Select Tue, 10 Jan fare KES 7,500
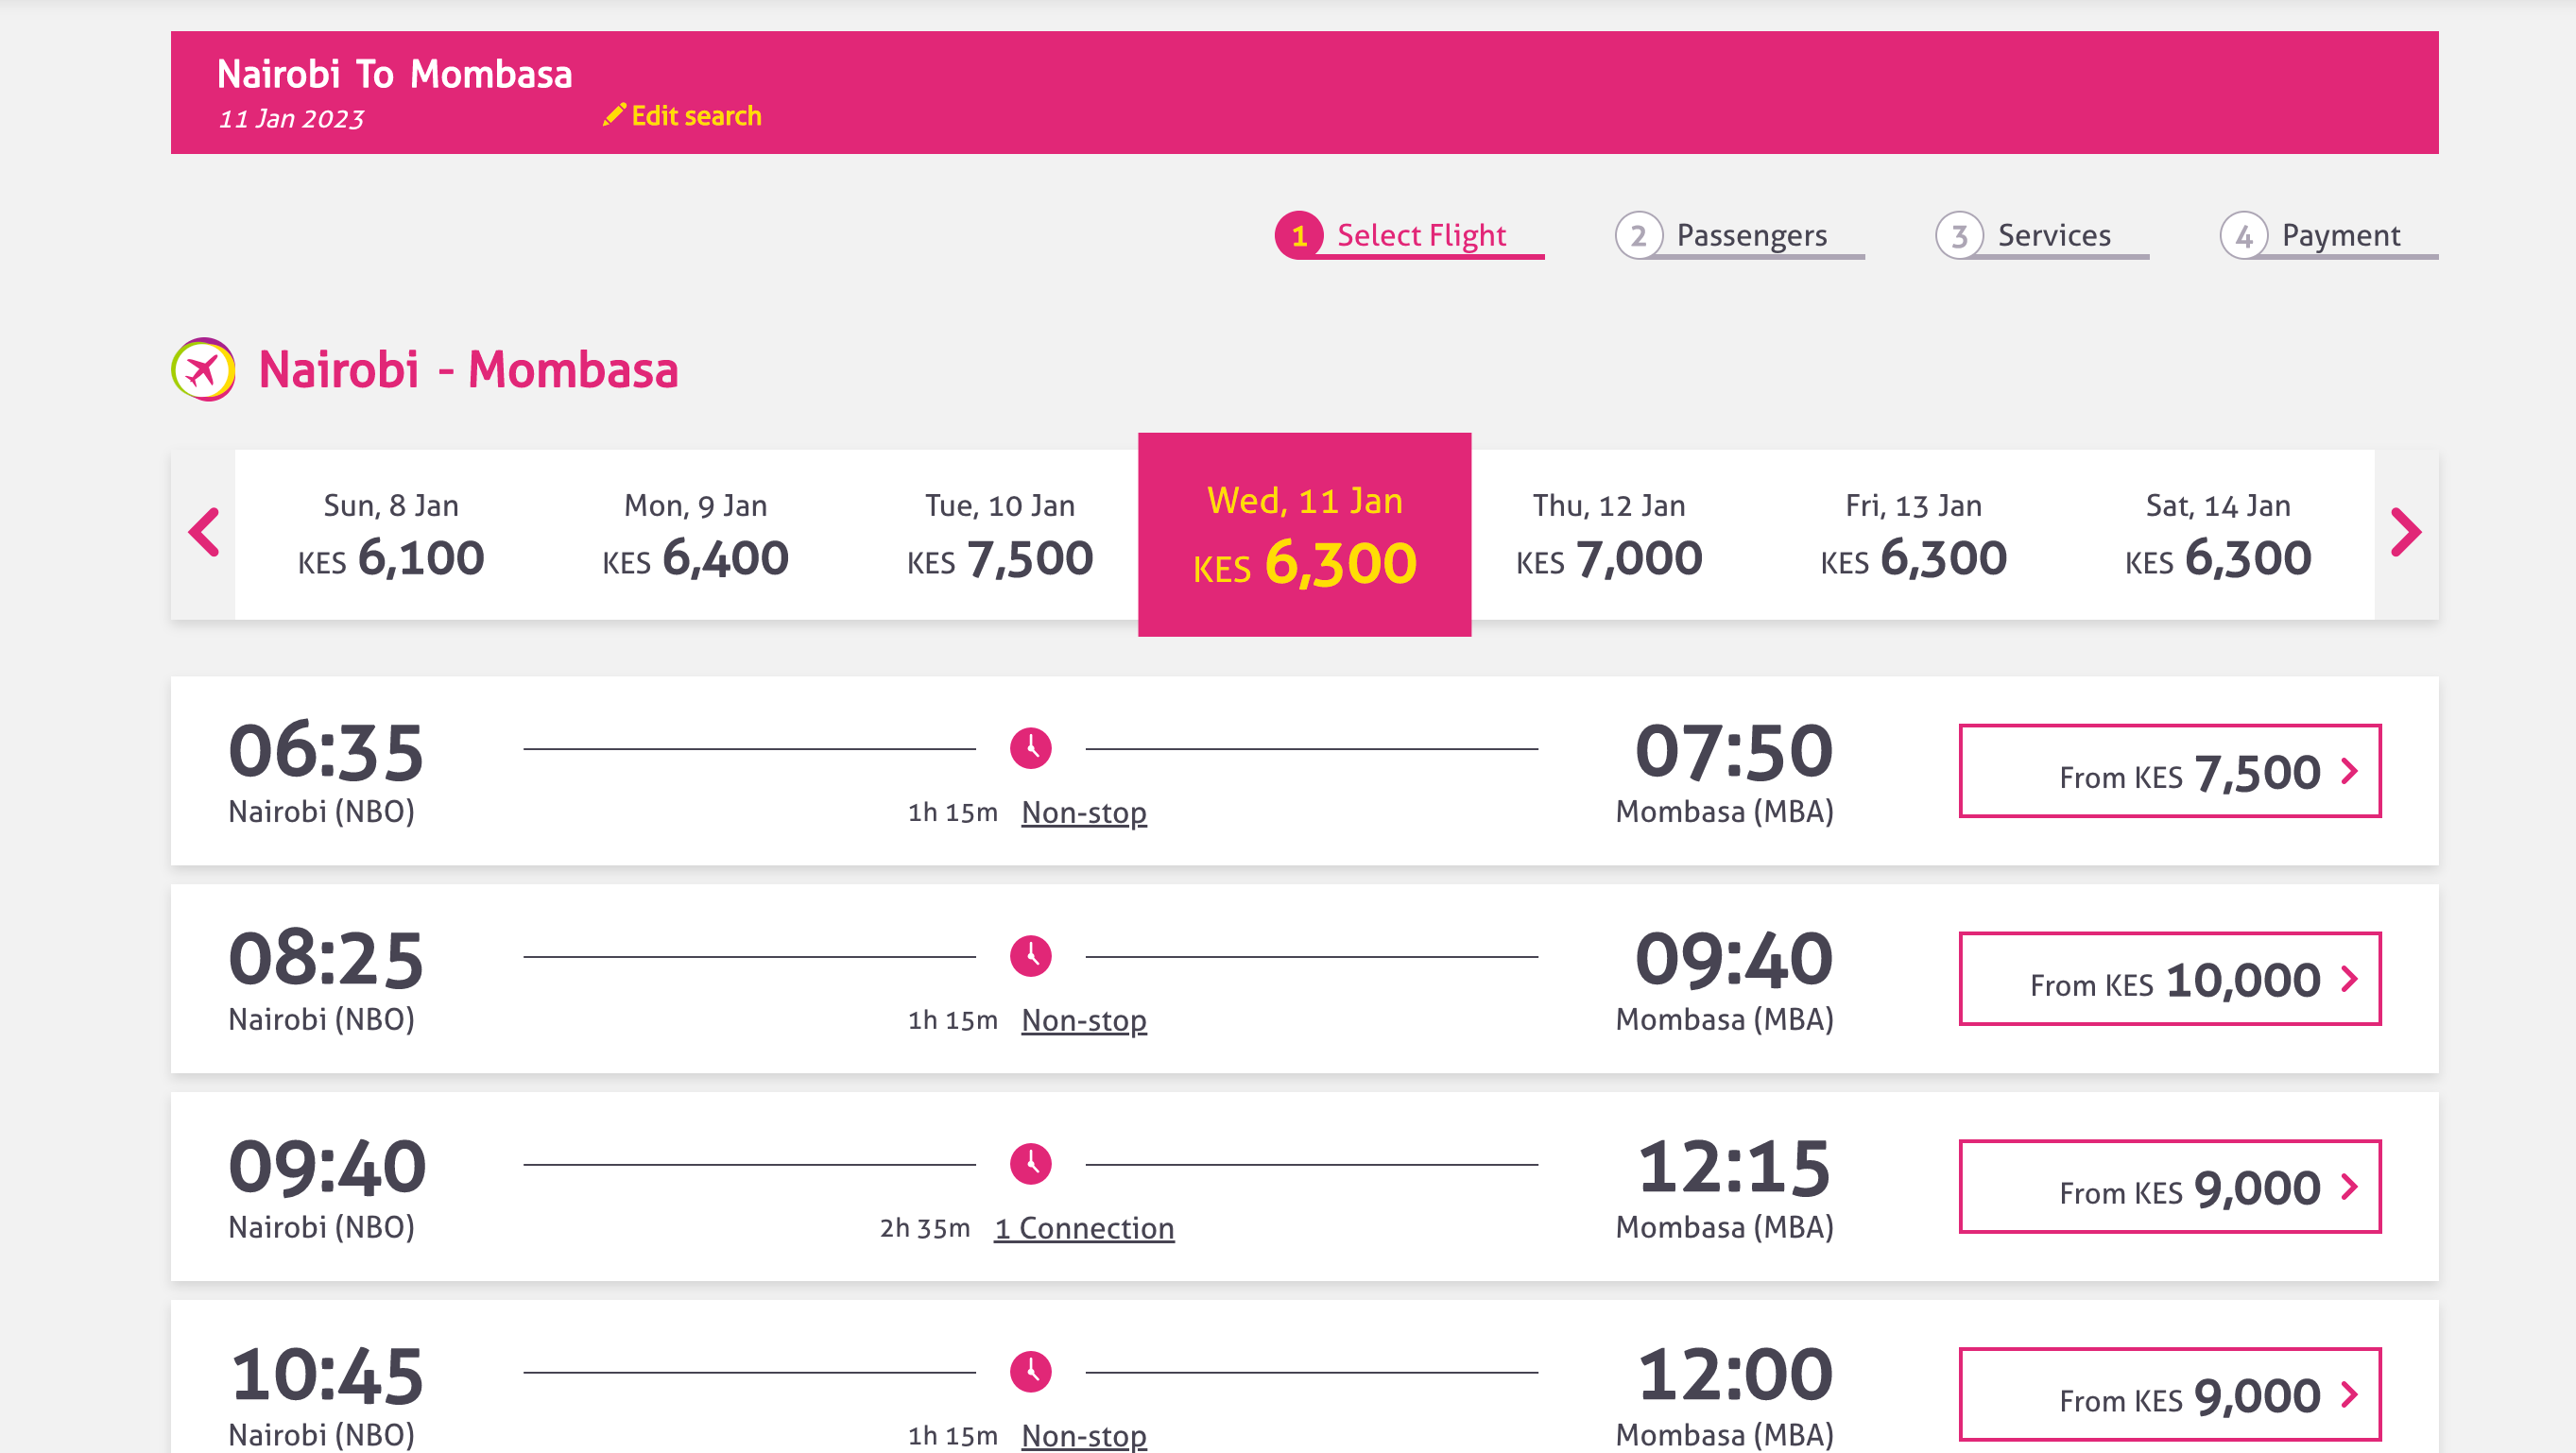The height and width of the screenshot is (1453, 2576). [x=1000, y=535]
